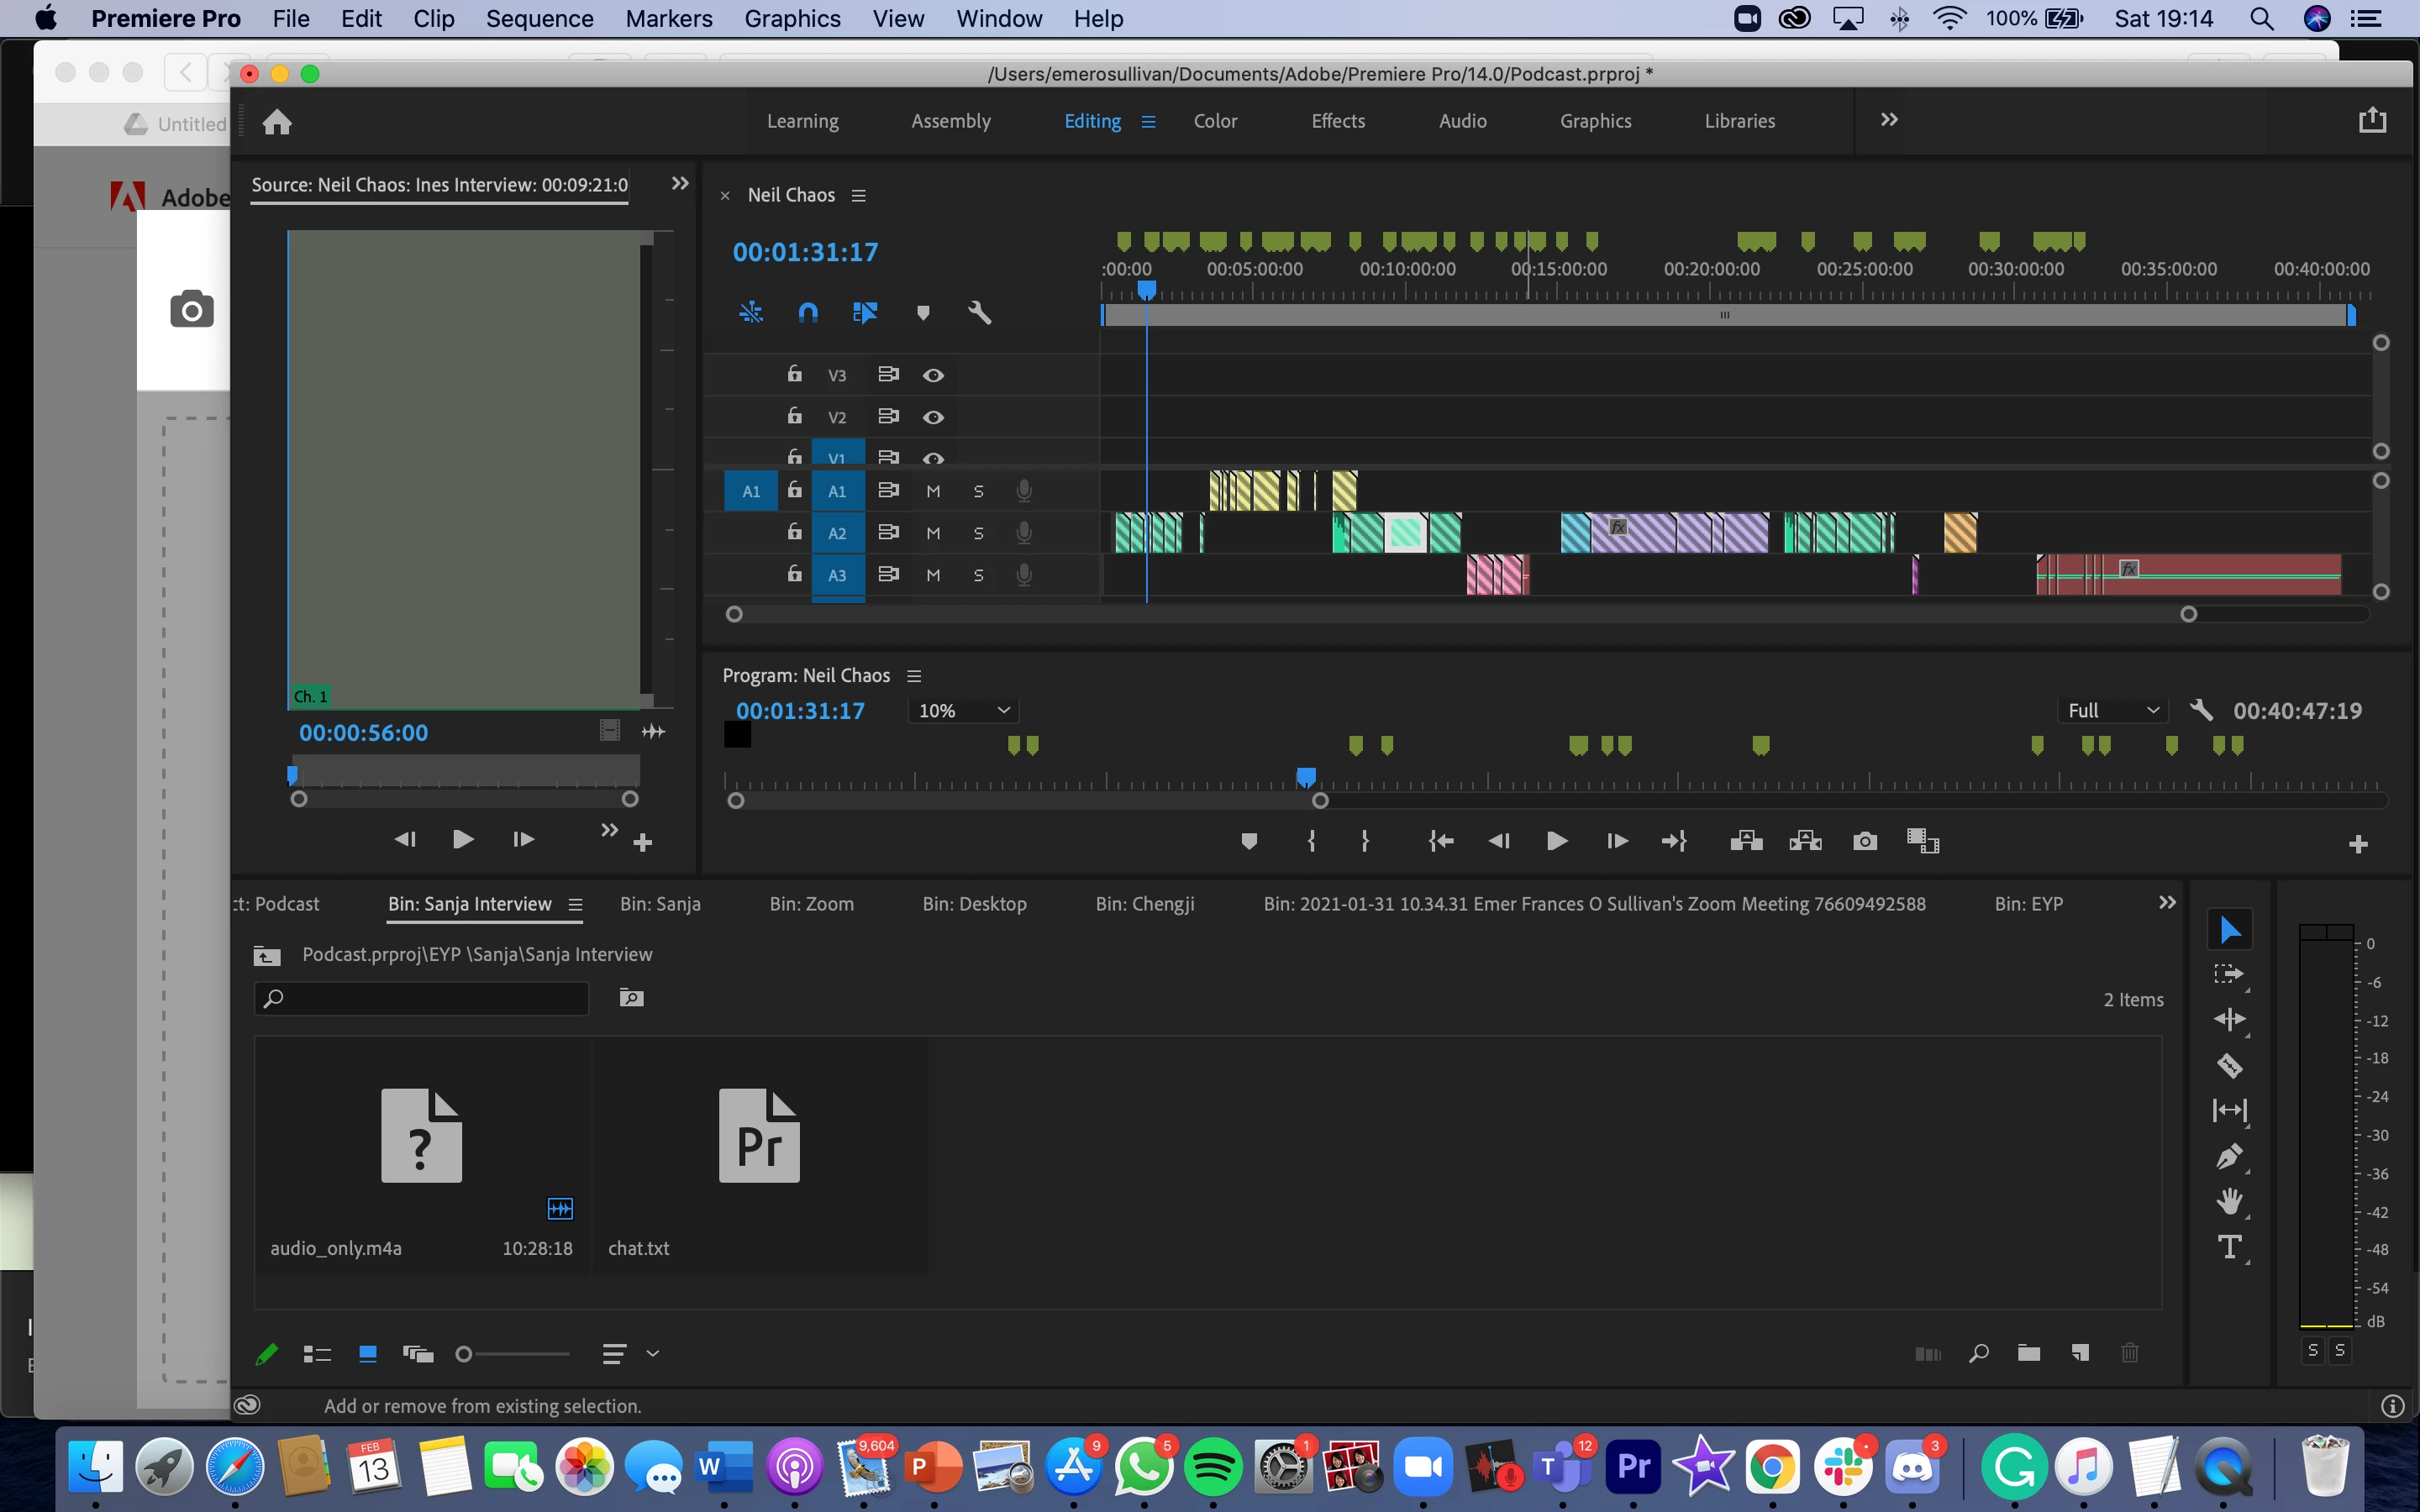
Task: Select the Ripple Edit tool
Action: pos(2229,1019)
